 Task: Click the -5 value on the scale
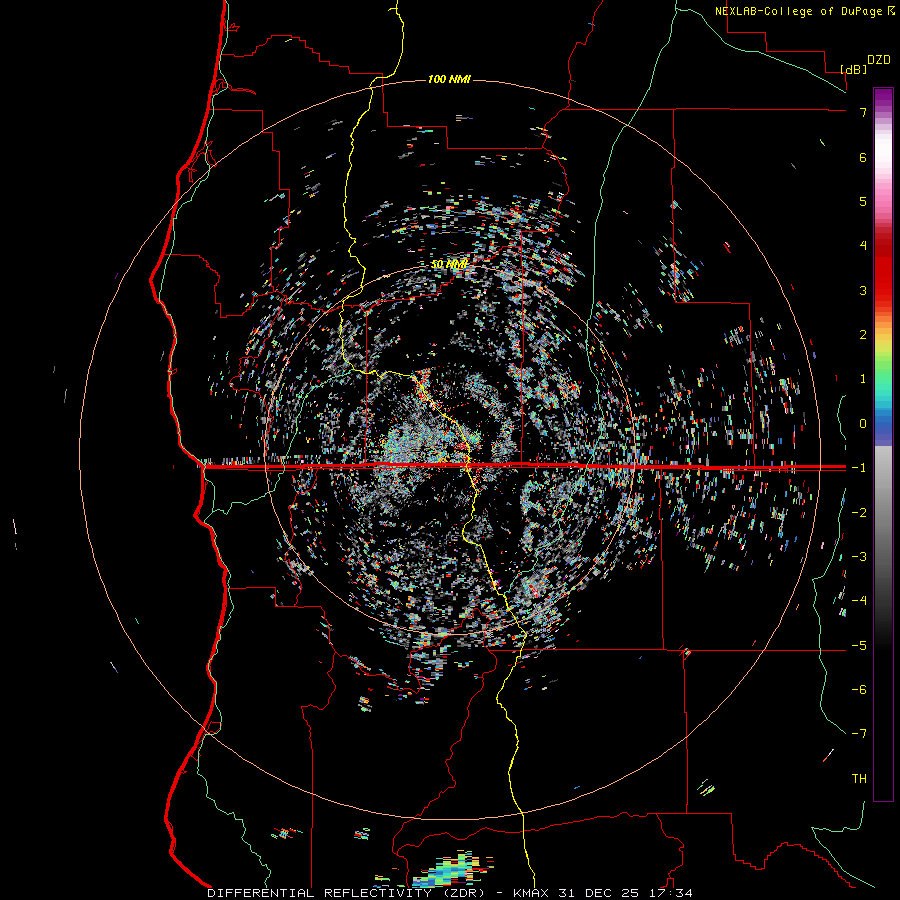coord(859,646)
